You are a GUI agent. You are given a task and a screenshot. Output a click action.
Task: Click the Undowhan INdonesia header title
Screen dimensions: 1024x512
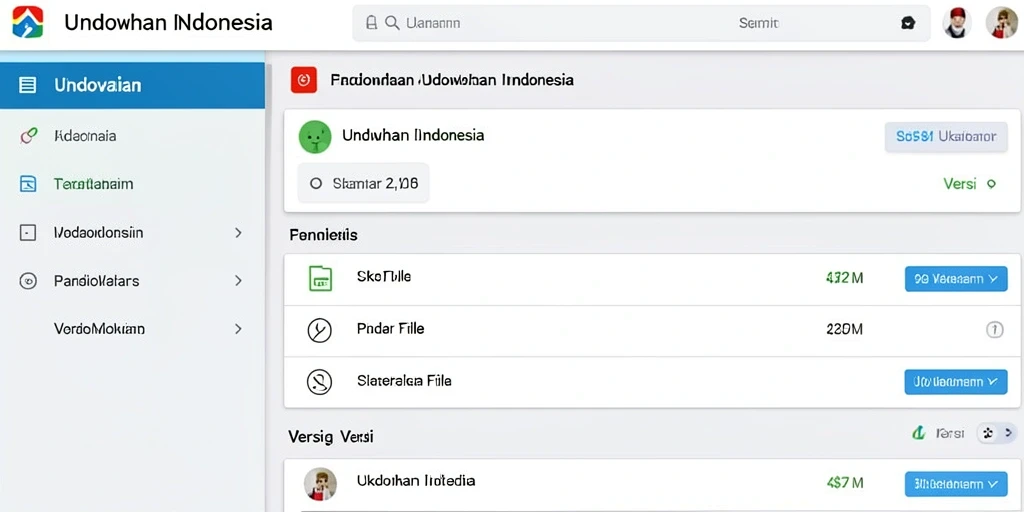point(168,23)
